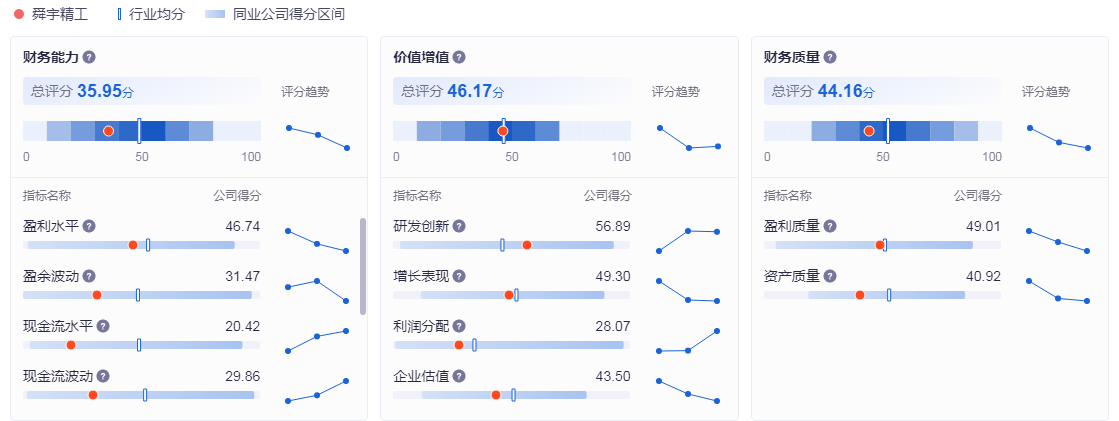Click help icon beside 利润分配
1119x421 pixels.
pyautogui.click(x=459, y=326)
